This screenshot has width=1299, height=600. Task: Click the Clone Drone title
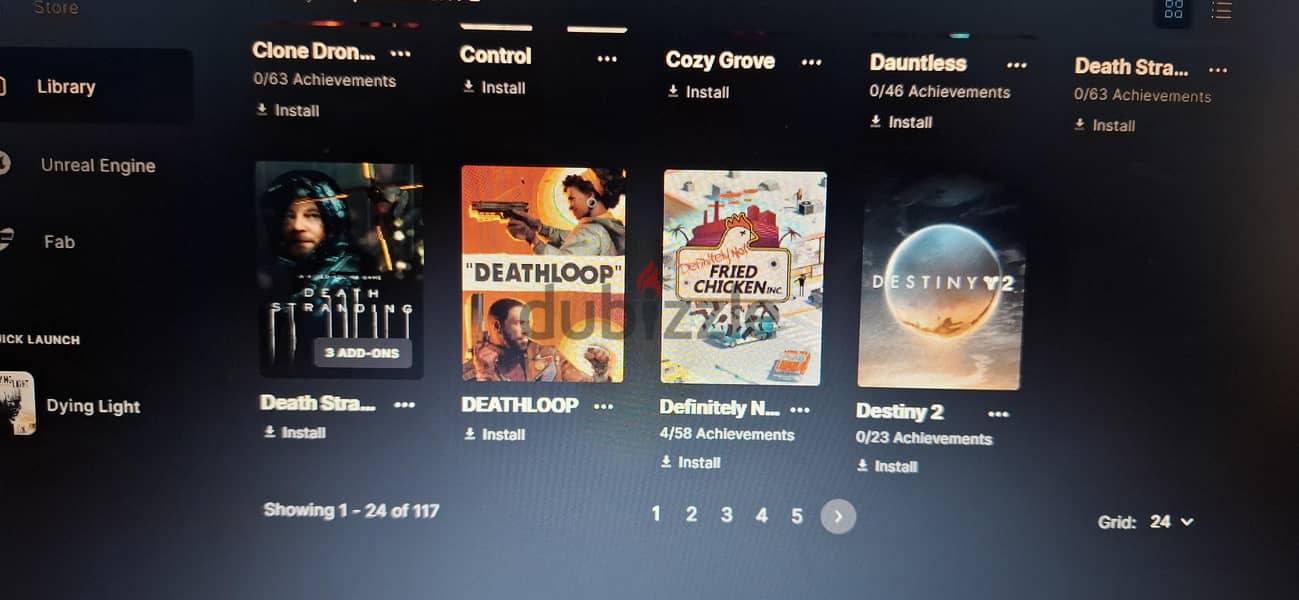click(x=314, y=50)
